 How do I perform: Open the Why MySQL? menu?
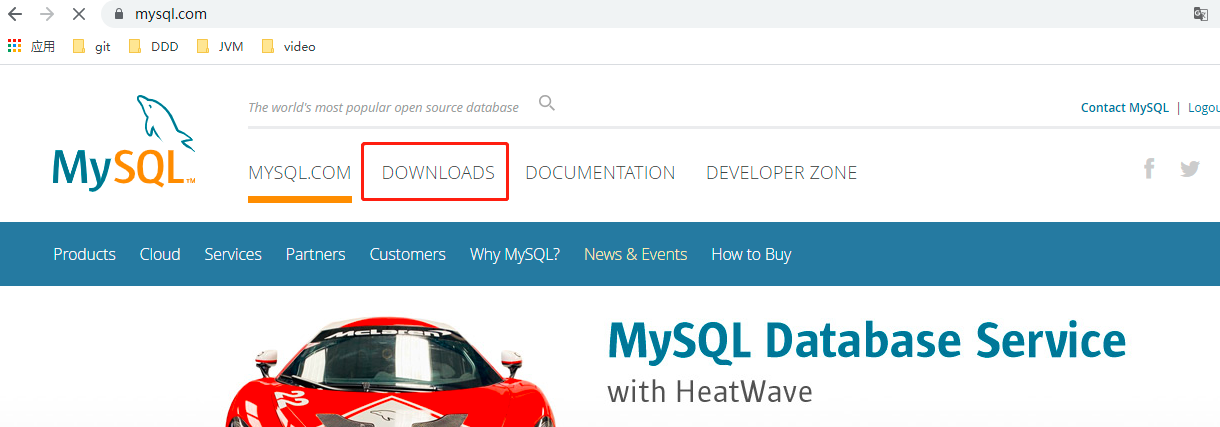coord(515,254)
